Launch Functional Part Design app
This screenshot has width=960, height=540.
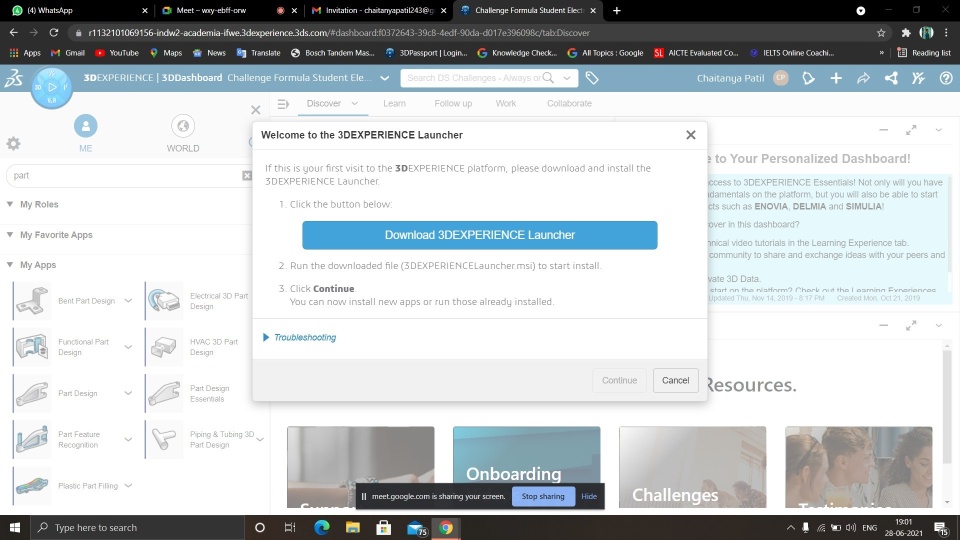[x=32, y=347]
